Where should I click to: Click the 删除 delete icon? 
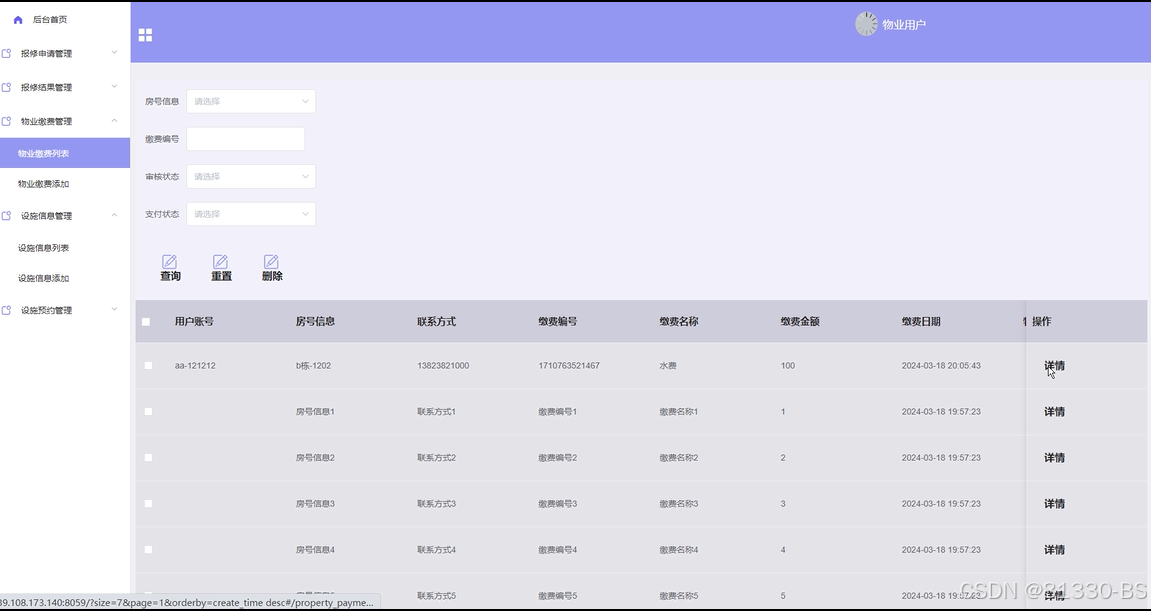[271, 261]
